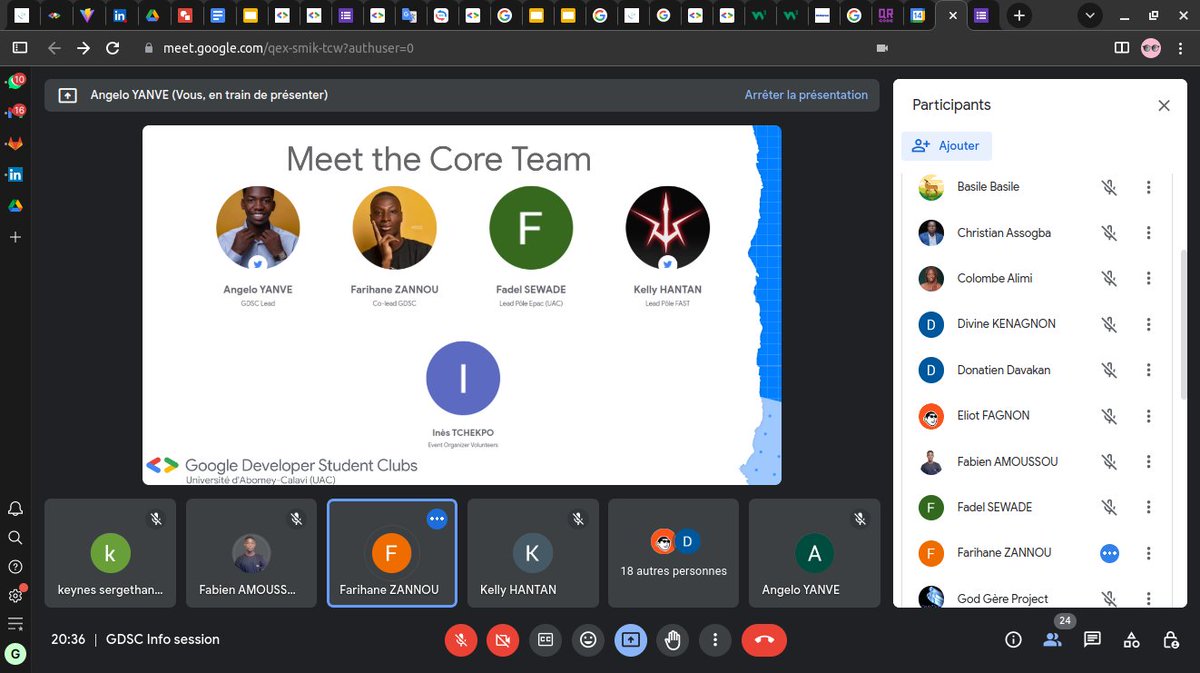Raise your hand in the meeting

[x=673, y=639]
